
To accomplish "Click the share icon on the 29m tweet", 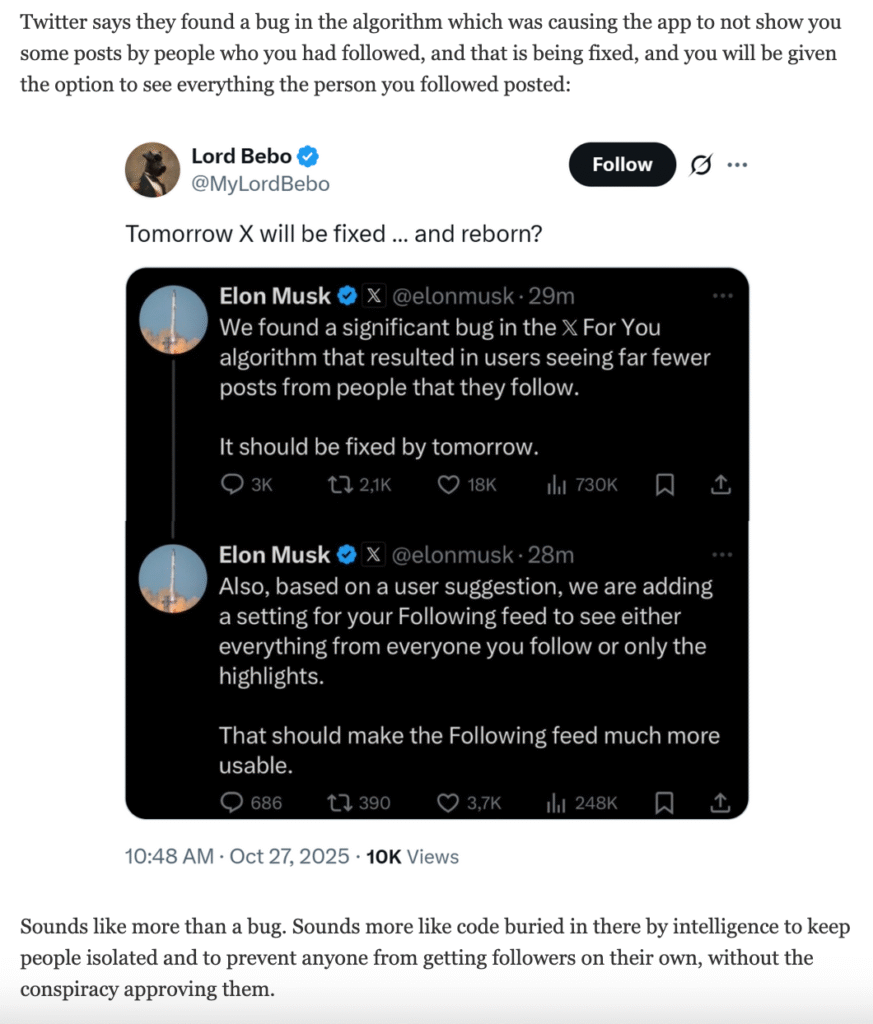I will point(720,485).
